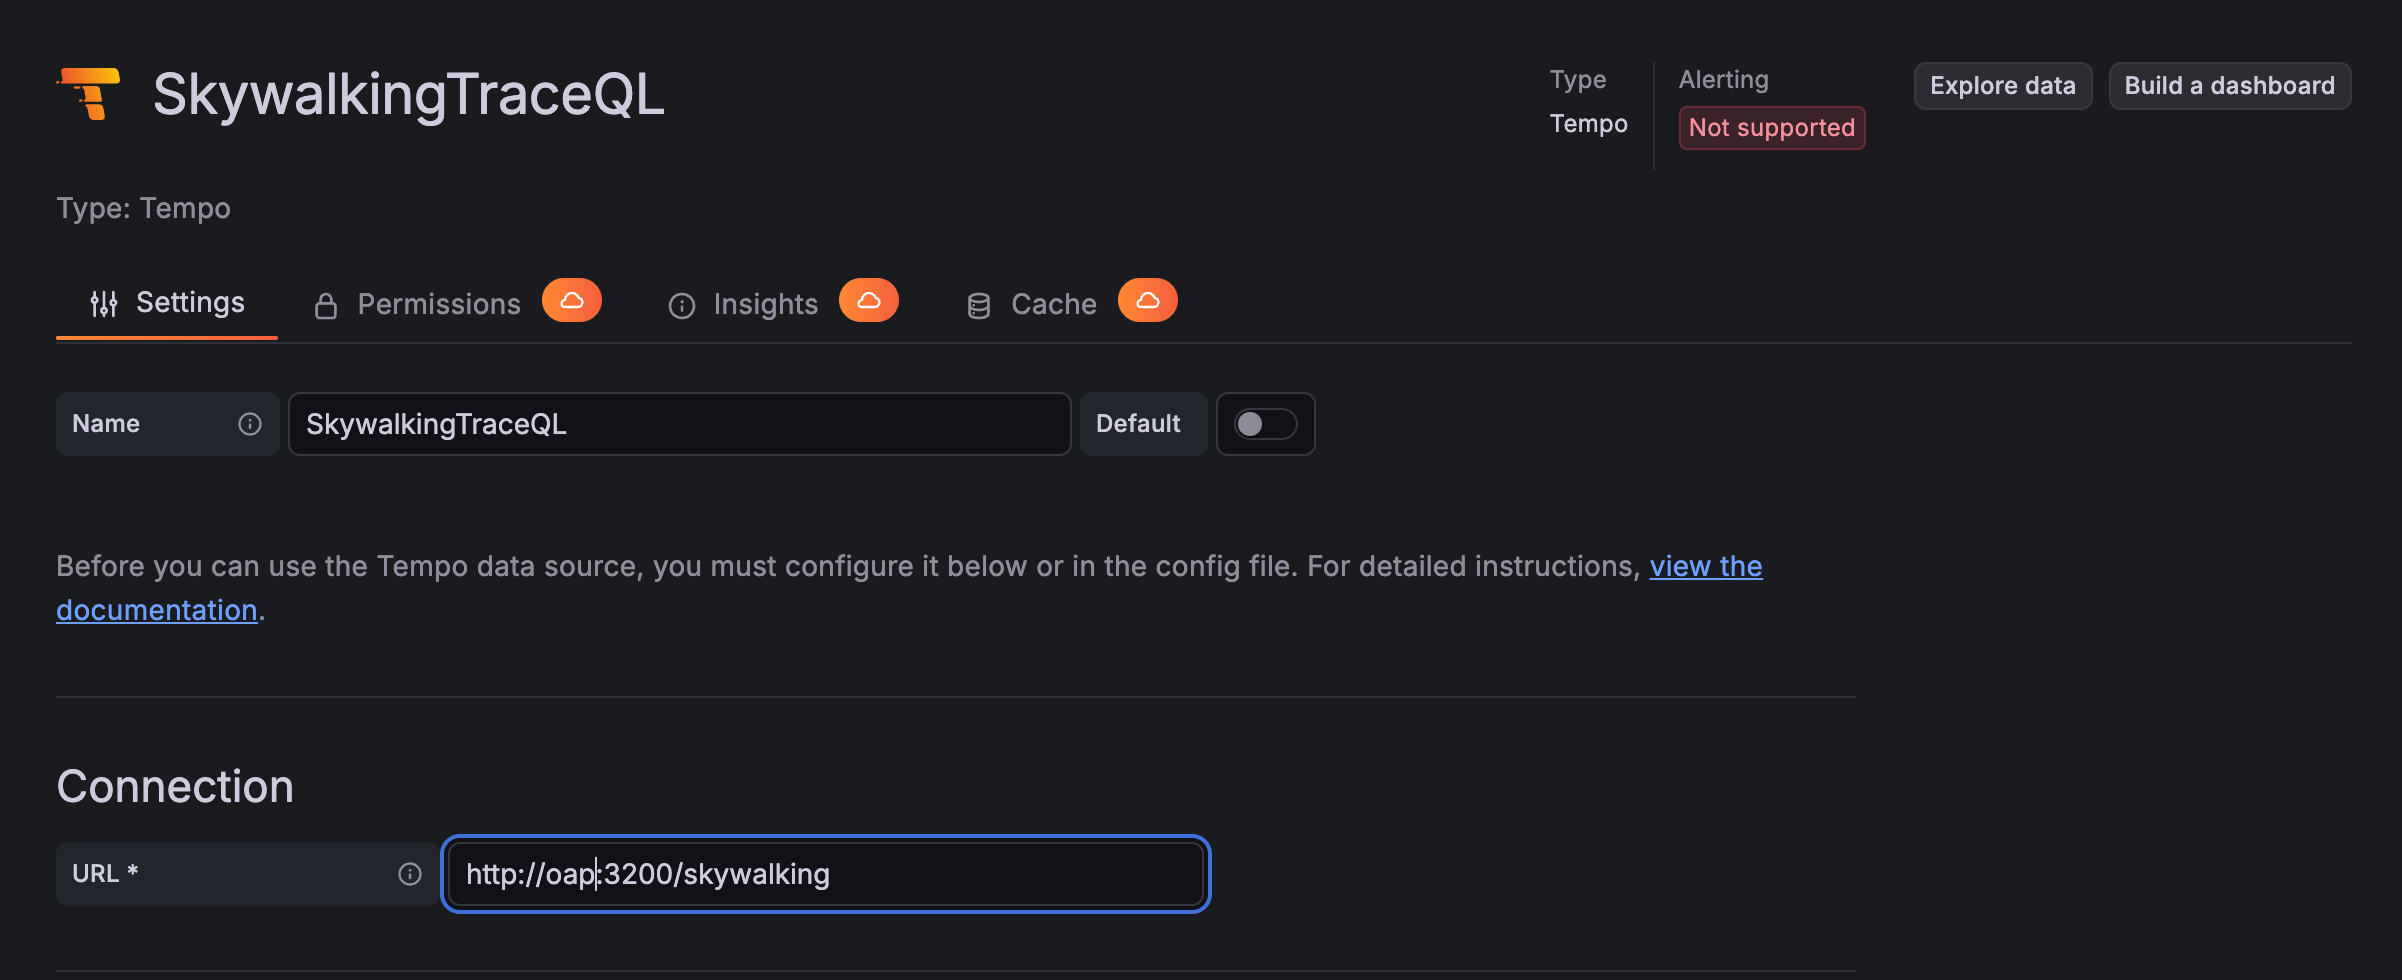Click into the SkywalkingTraceQL name field
This screenshot has width=2402, height=980.
pos(680,424)
